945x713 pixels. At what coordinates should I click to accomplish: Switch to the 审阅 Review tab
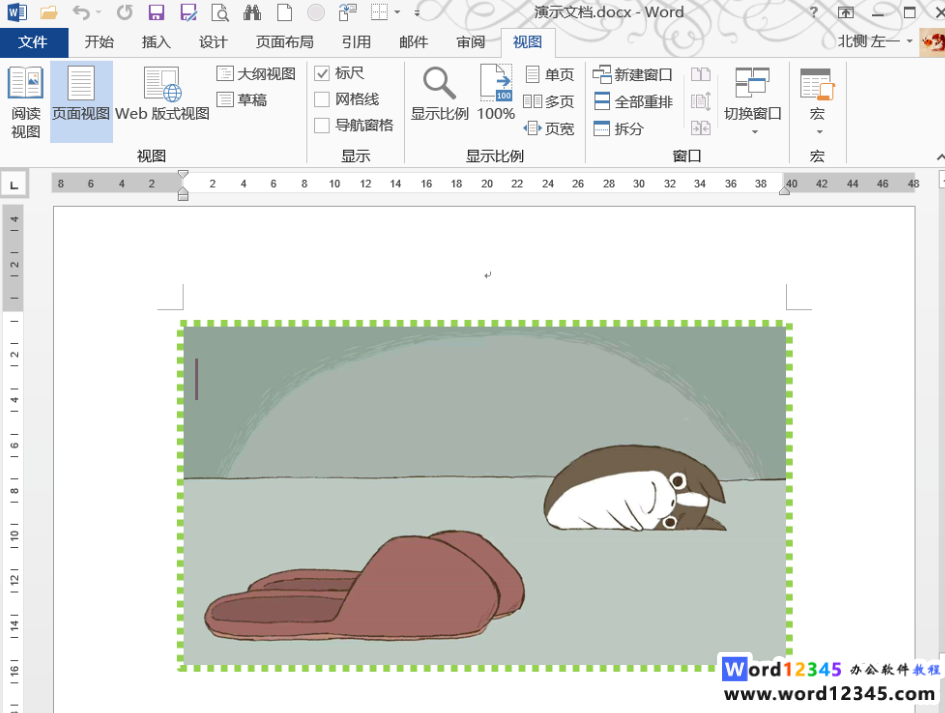click(x=471, y=42)
